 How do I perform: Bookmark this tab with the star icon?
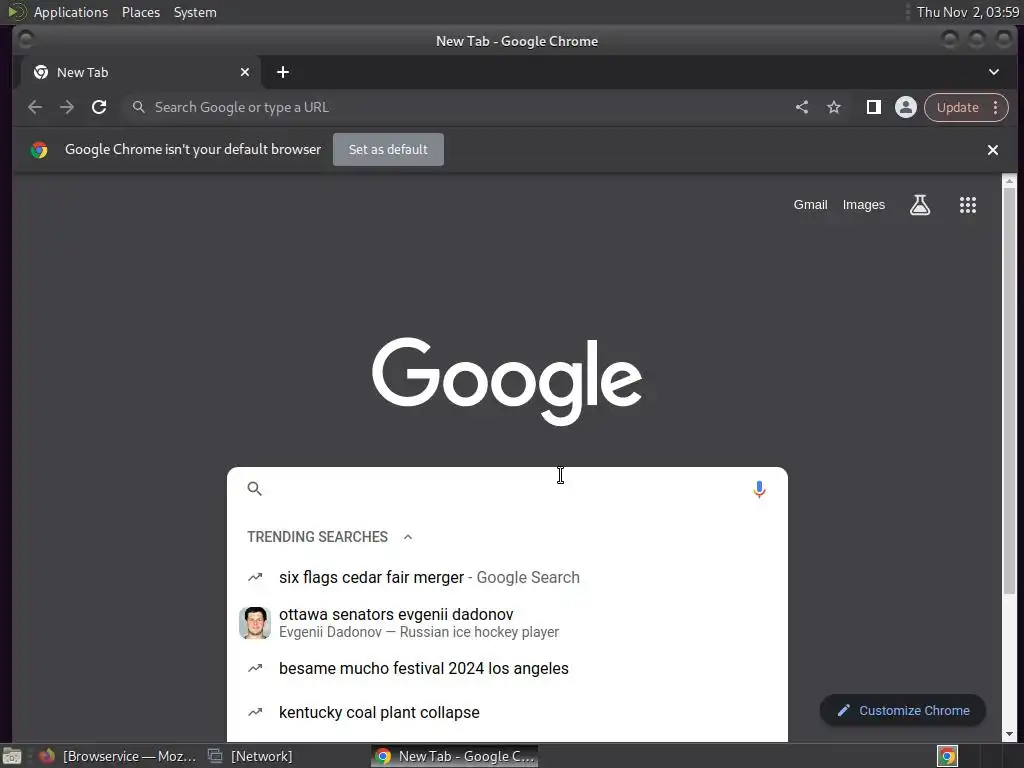pos(834,107)
